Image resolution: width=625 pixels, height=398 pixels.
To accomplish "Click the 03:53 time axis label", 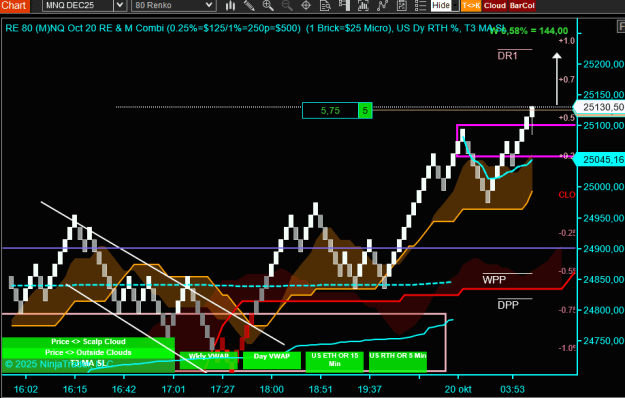I will (512, 389).
